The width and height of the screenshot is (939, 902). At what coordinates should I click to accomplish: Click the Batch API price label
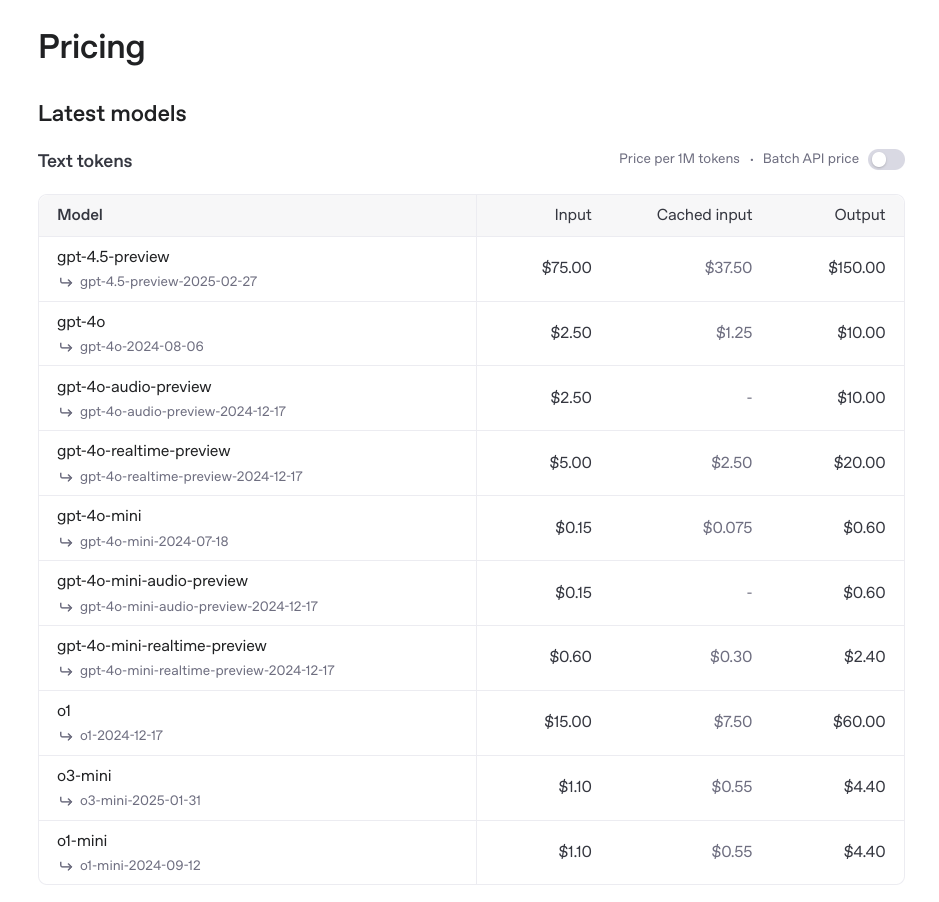pos(810,159)
